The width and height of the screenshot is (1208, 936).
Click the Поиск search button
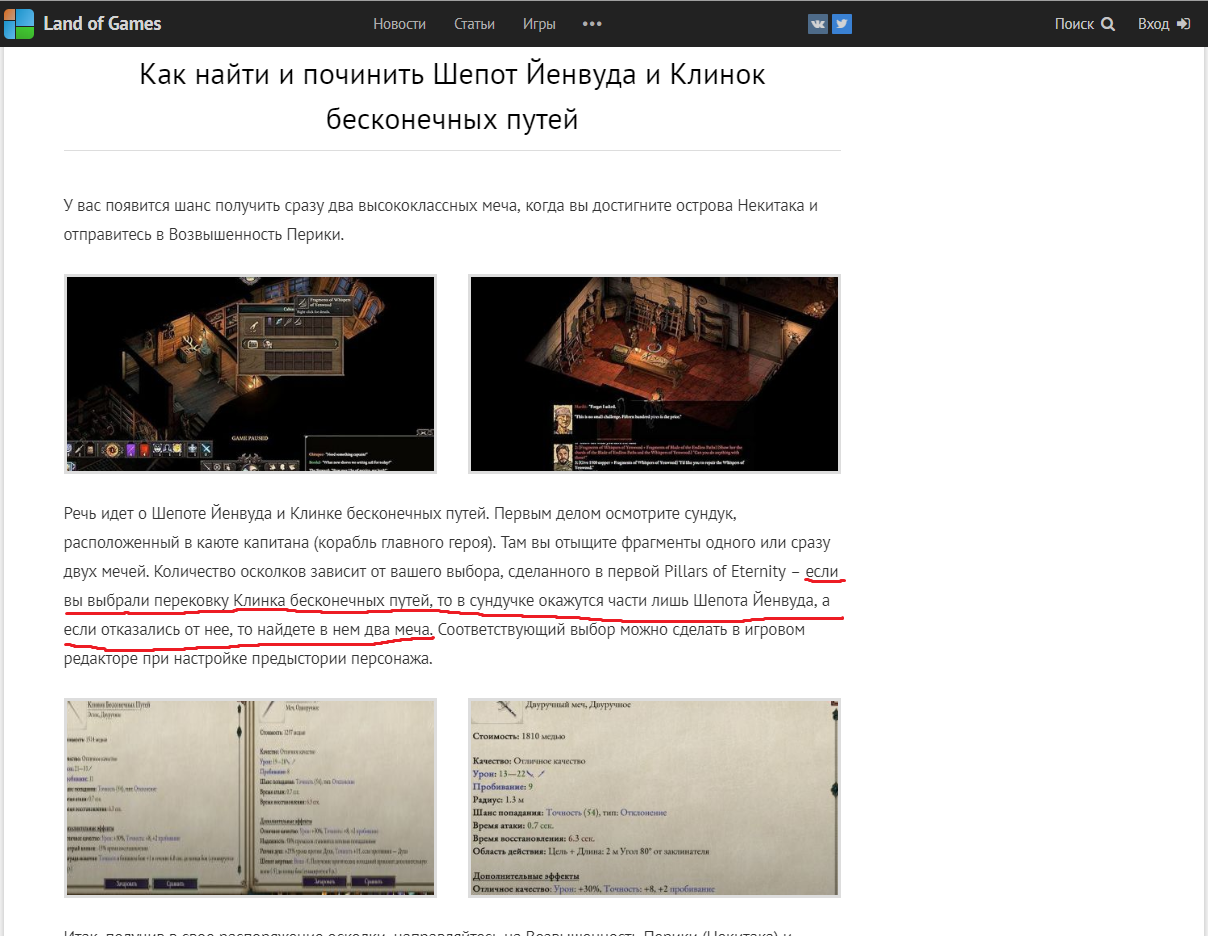[1084, 24]
